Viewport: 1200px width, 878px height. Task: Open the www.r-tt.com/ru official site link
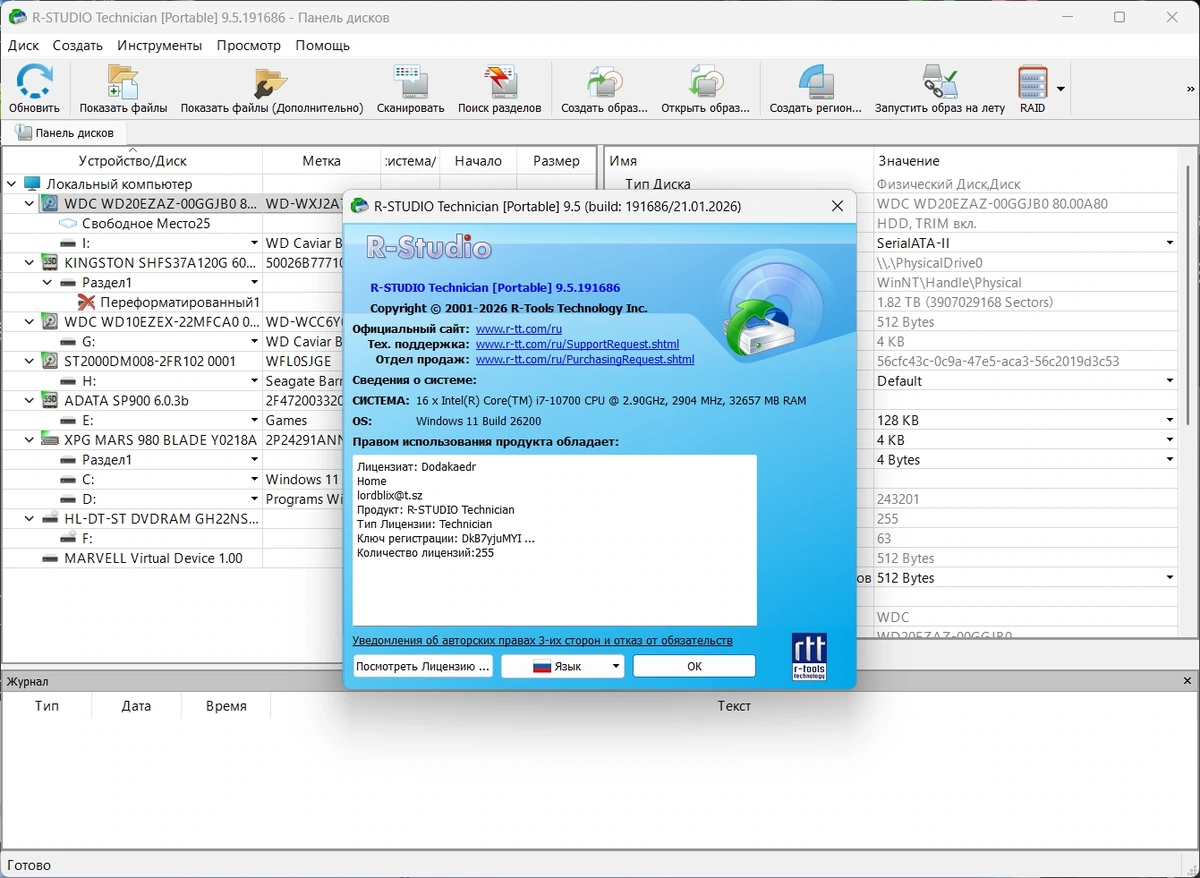tap(519, 329)
